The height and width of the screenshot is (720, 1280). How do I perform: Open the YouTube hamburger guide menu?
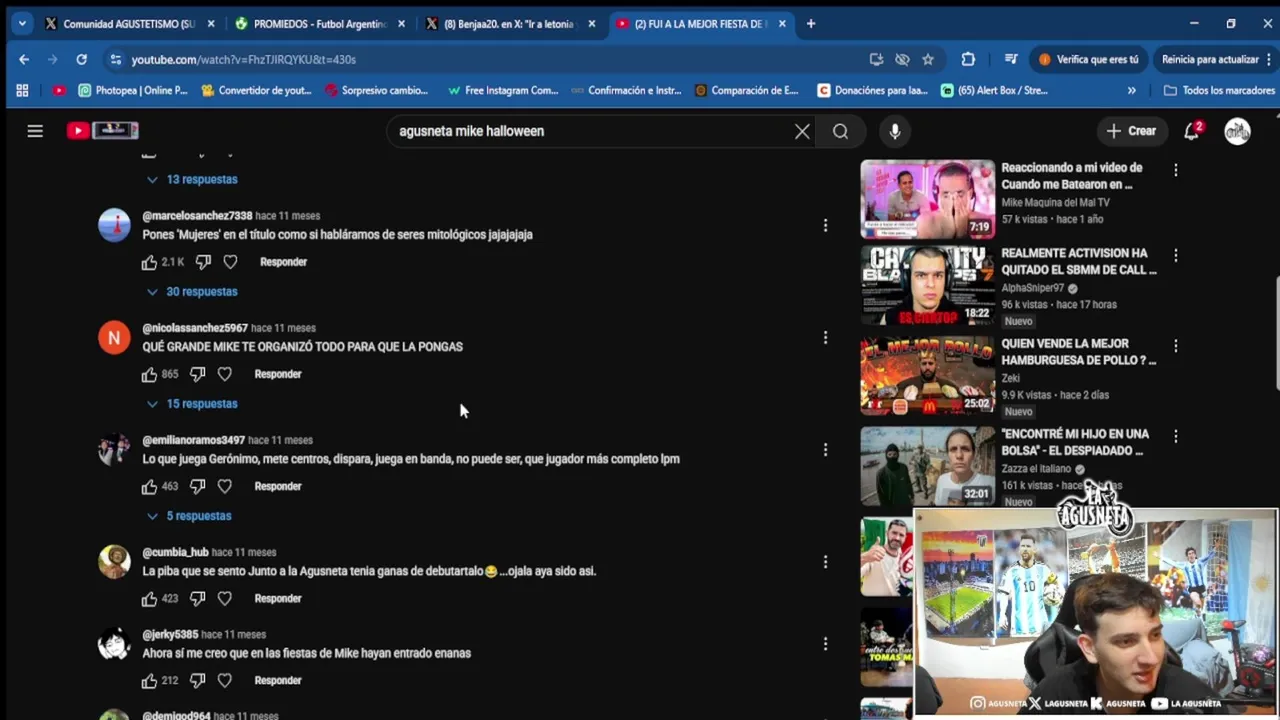point(35,131)
